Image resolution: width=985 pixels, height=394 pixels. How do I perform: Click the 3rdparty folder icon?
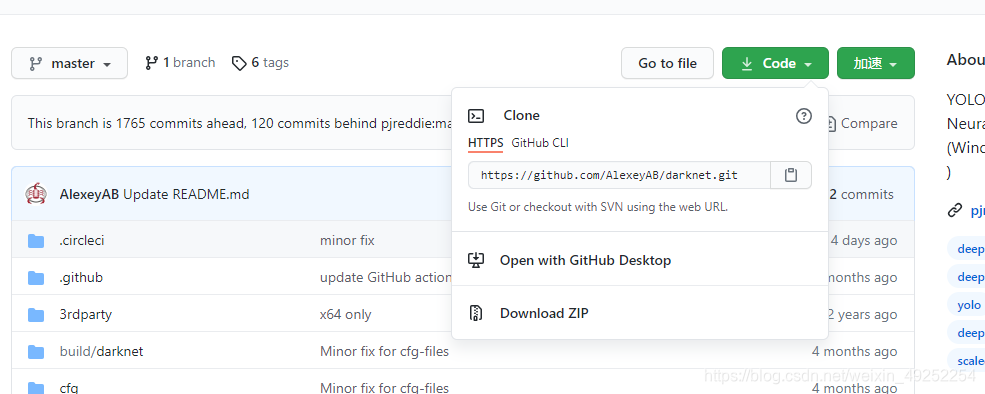(36, 314)
